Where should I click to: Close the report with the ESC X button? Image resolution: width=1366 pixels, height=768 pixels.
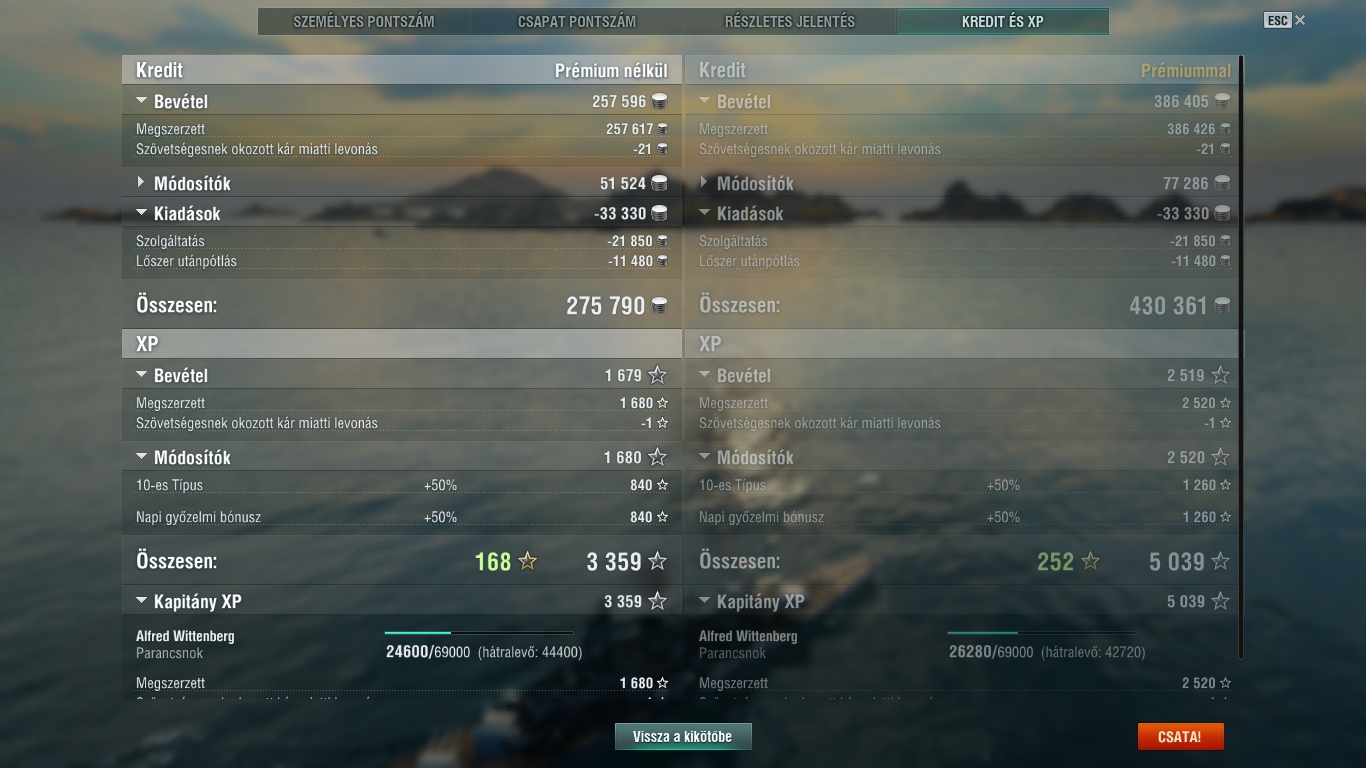(x=1285, y=20)
